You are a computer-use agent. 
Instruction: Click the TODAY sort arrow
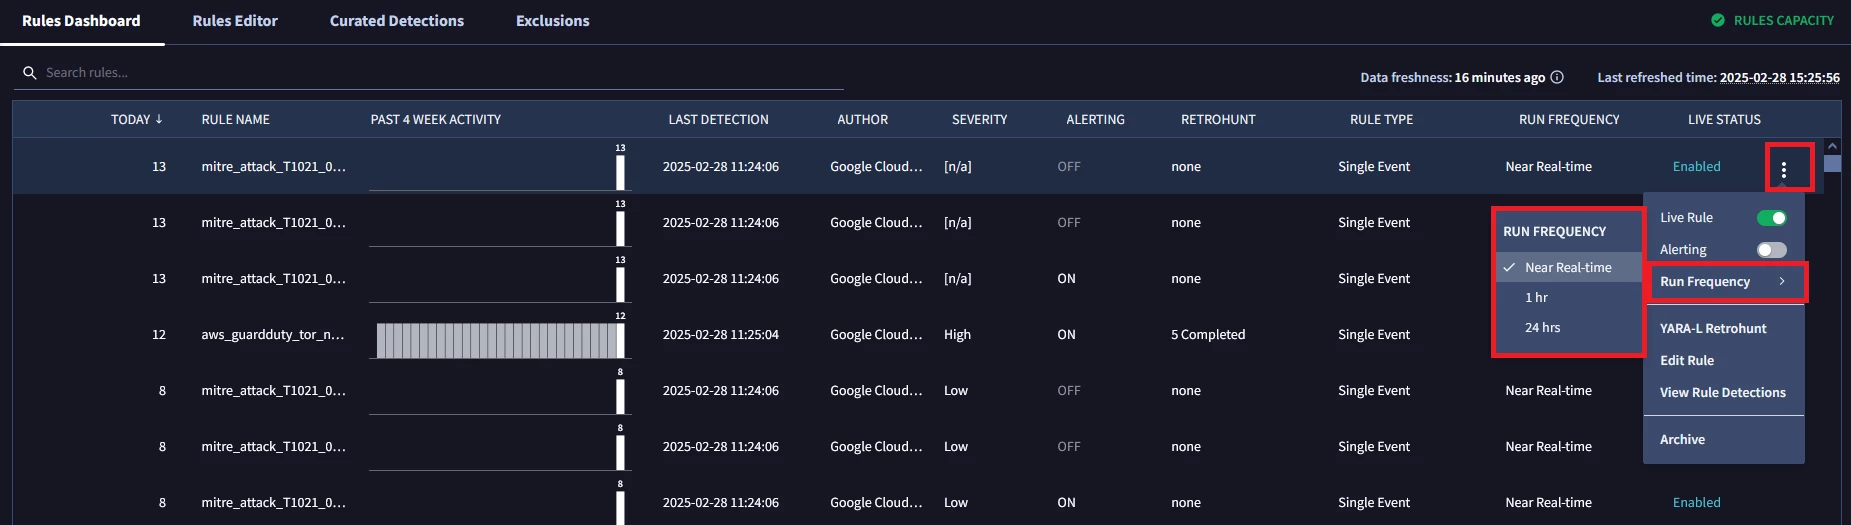coord(159,119)
